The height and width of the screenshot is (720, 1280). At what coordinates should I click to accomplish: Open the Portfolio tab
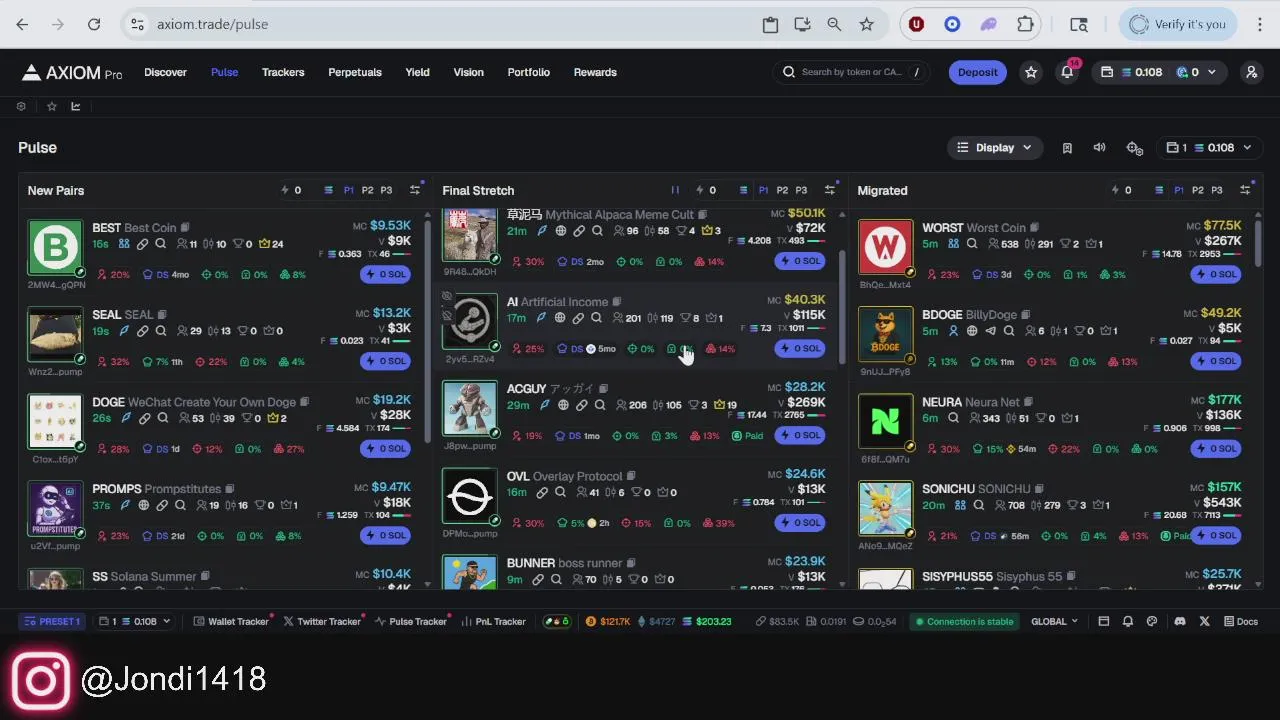pos(528,72)
